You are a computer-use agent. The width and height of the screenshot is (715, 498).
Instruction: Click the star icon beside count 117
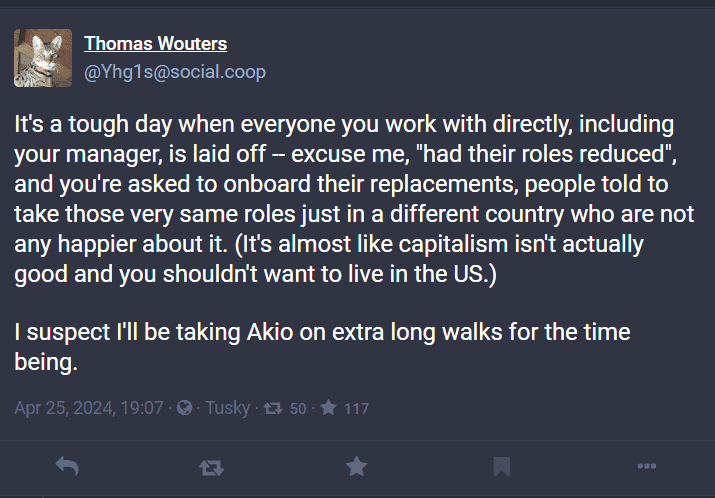coord(328,408)
